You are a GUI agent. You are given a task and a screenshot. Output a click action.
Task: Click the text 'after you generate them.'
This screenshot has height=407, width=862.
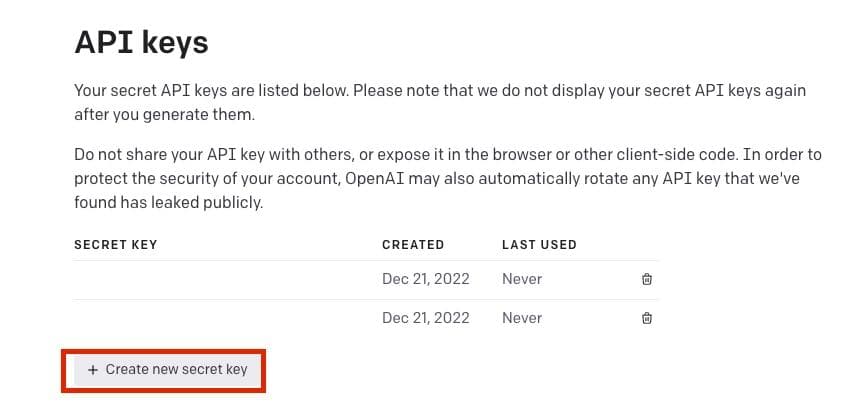tap(165, 114)
